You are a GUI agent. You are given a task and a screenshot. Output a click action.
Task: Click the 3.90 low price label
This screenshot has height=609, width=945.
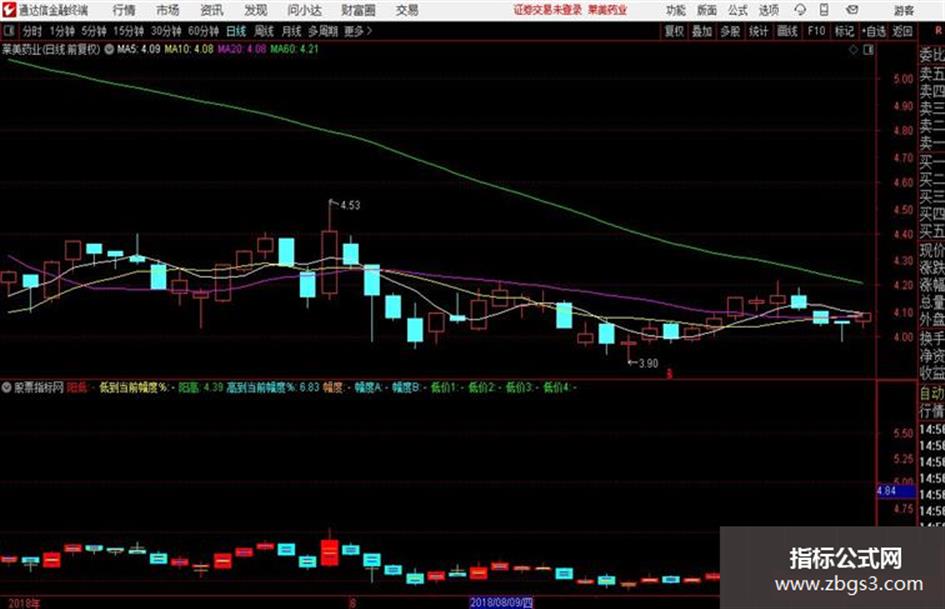[648, 364]
